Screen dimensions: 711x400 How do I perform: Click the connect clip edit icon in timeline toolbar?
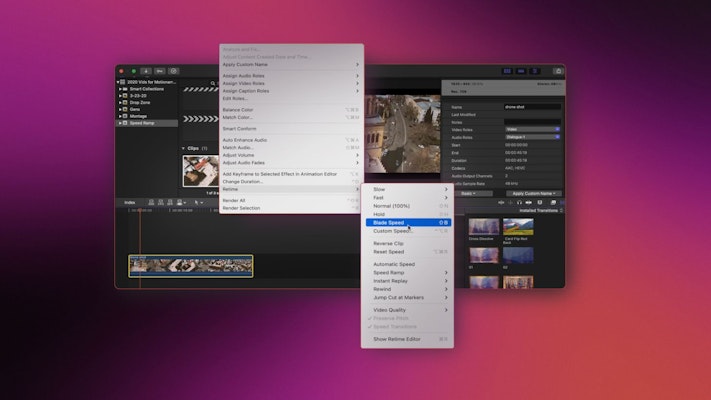click(149, 202)
